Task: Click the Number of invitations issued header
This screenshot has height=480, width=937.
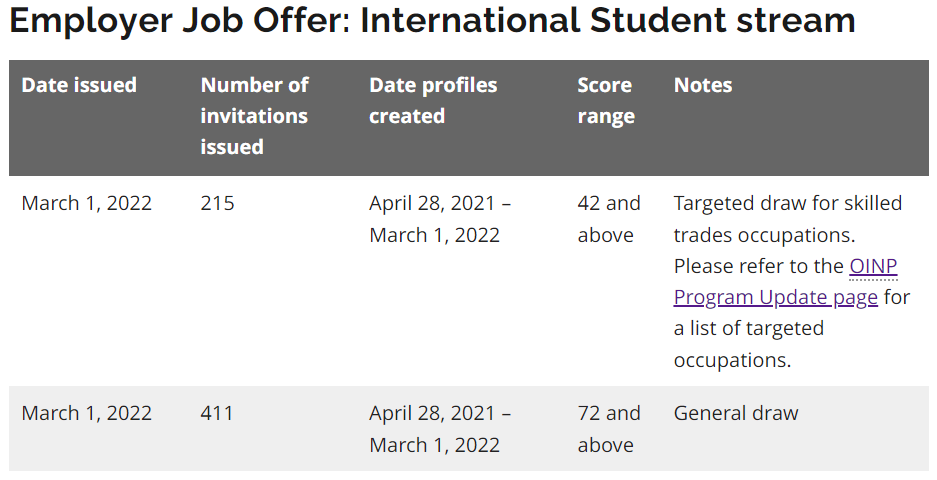Action: tap(254, 116)
